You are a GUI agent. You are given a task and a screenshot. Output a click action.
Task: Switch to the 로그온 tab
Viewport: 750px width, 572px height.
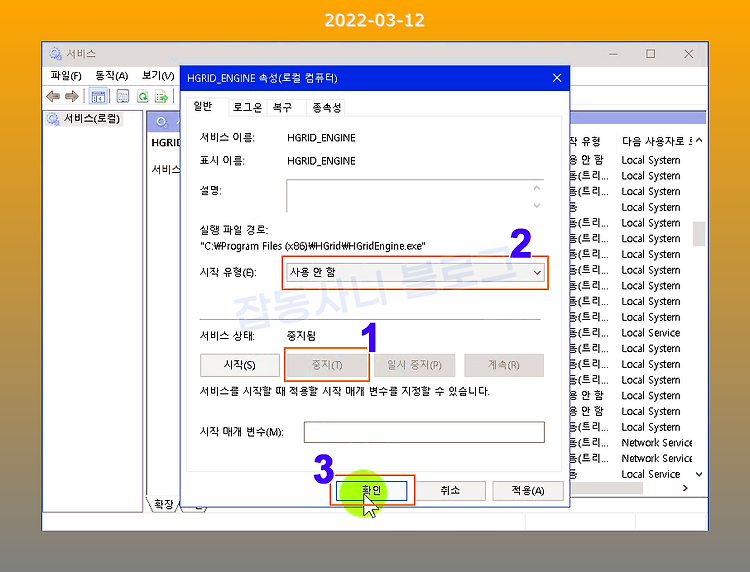click(247, 108)
